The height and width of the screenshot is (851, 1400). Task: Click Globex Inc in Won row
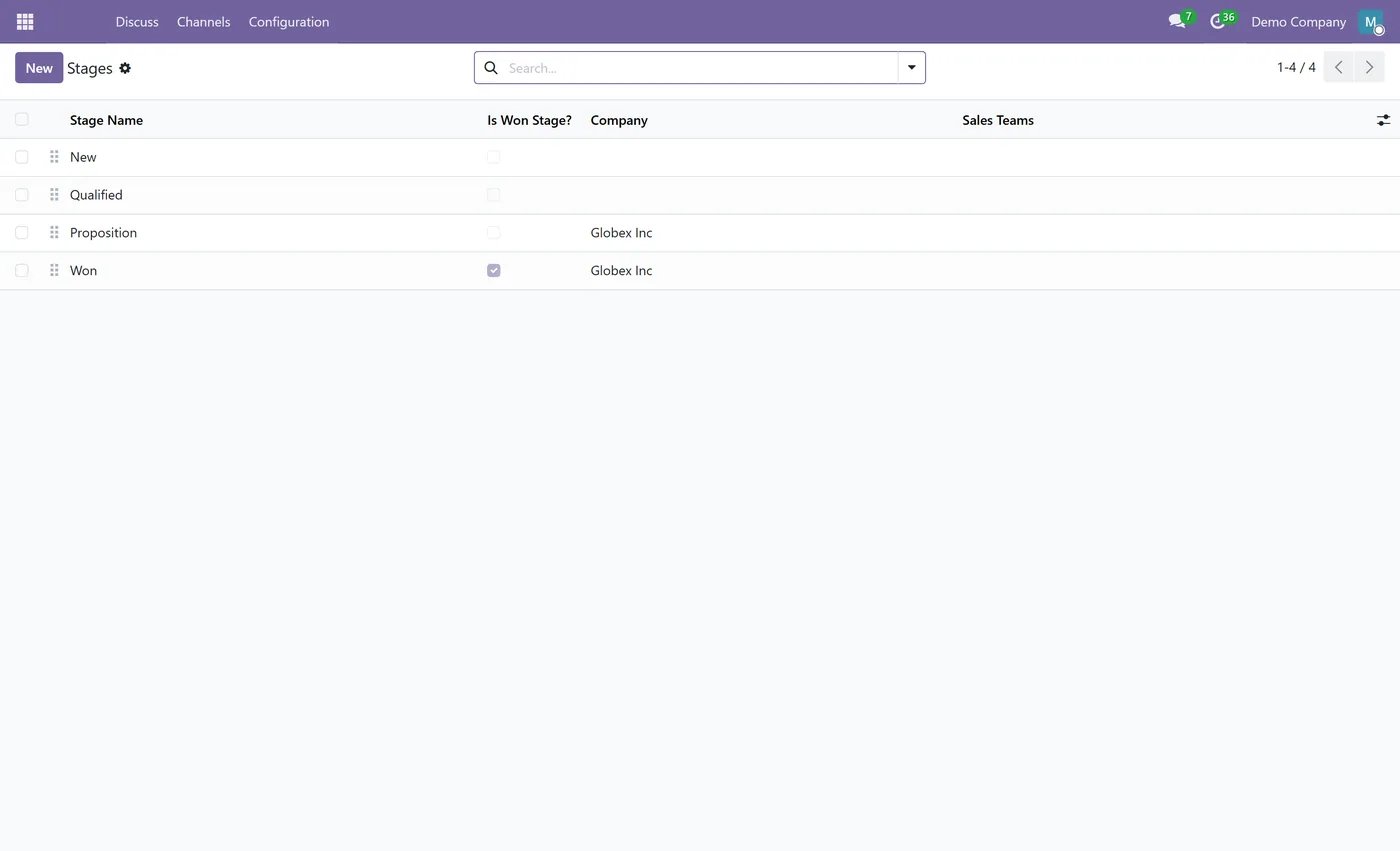click(621, 271)
